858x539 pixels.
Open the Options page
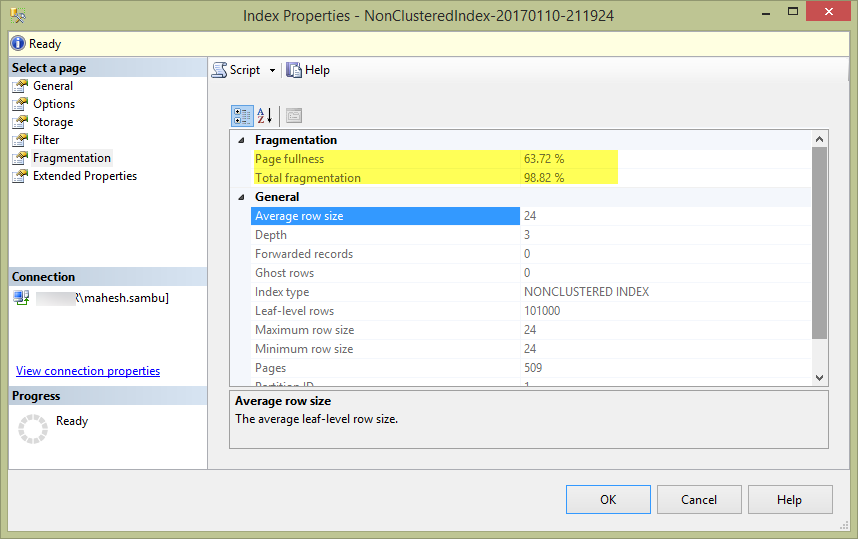tap(54, 104)
